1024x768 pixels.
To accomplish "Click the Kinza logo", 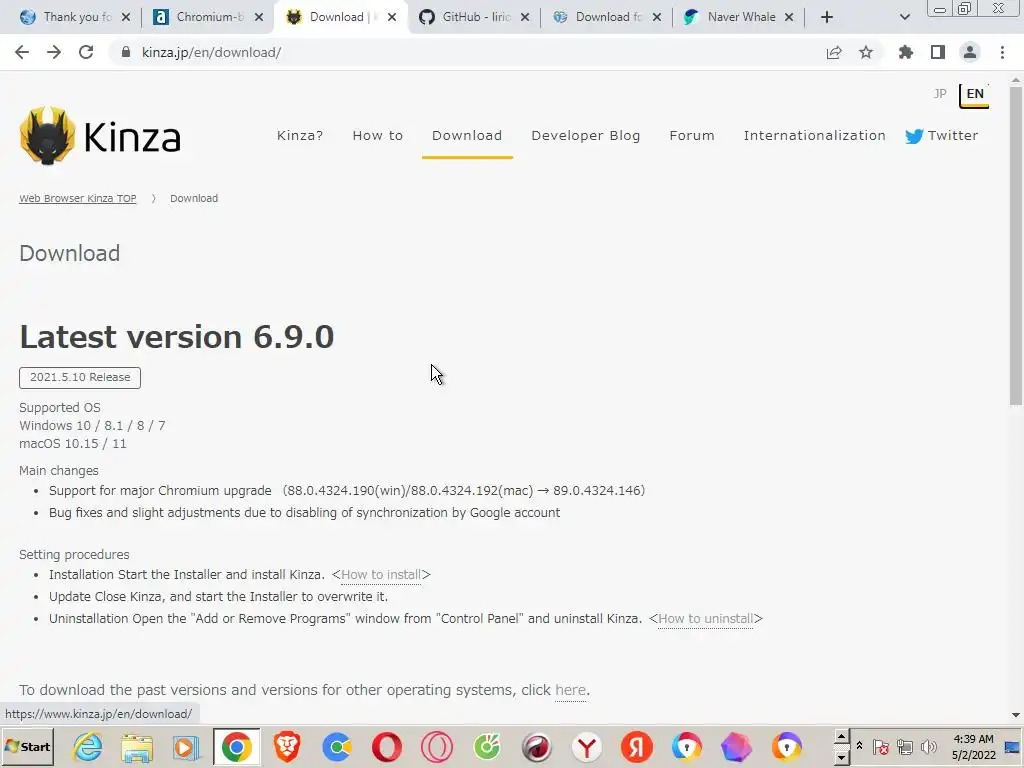I will 100,136.
